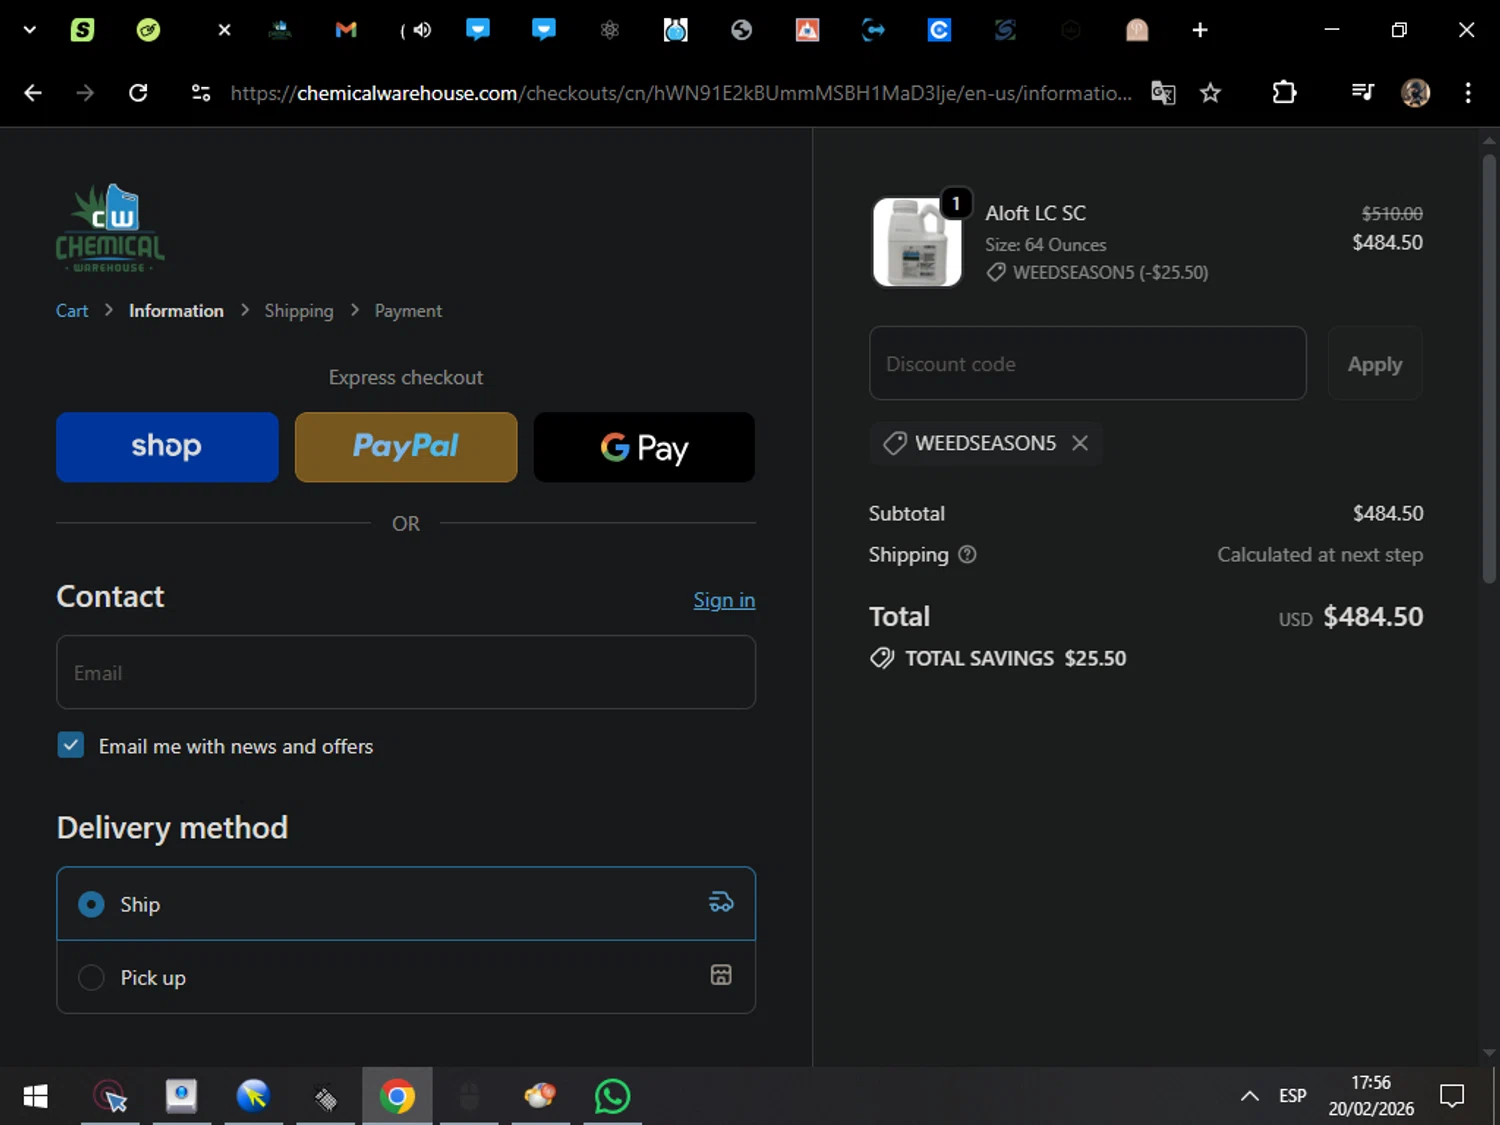Focus the Discount code field

(1088, 363)
